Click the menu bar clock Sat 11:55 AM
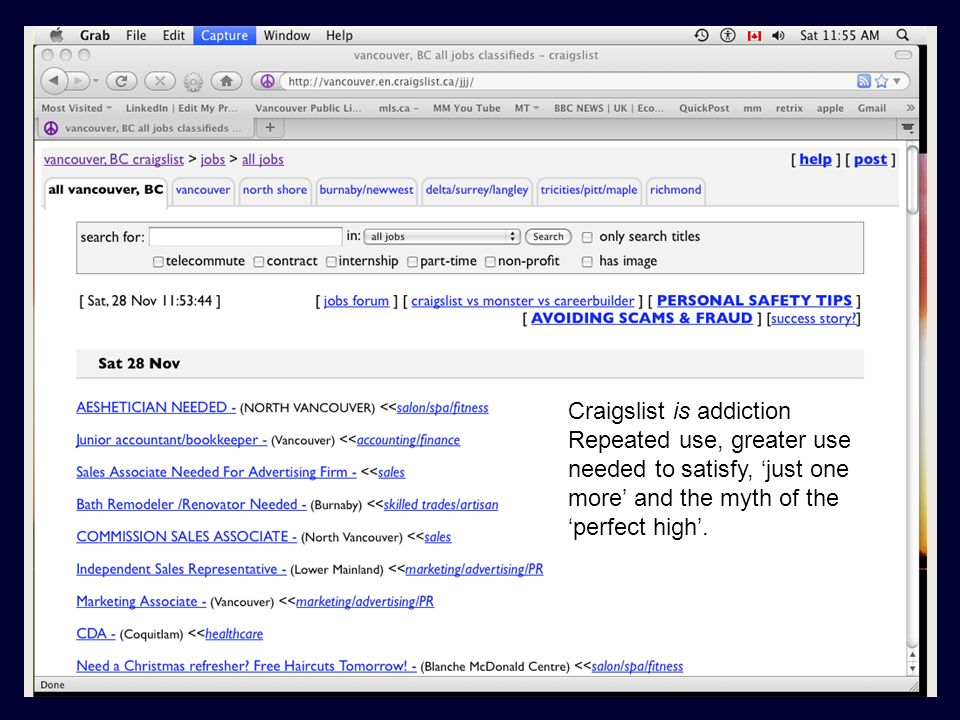The width and height of the screenshot is (960, 720). (839, 36)
